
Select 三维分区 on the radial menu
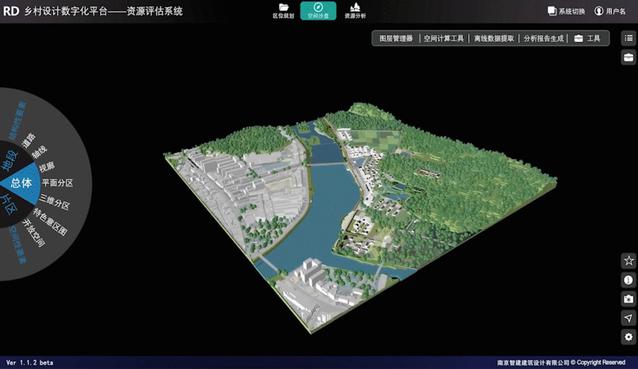(55, 202)
